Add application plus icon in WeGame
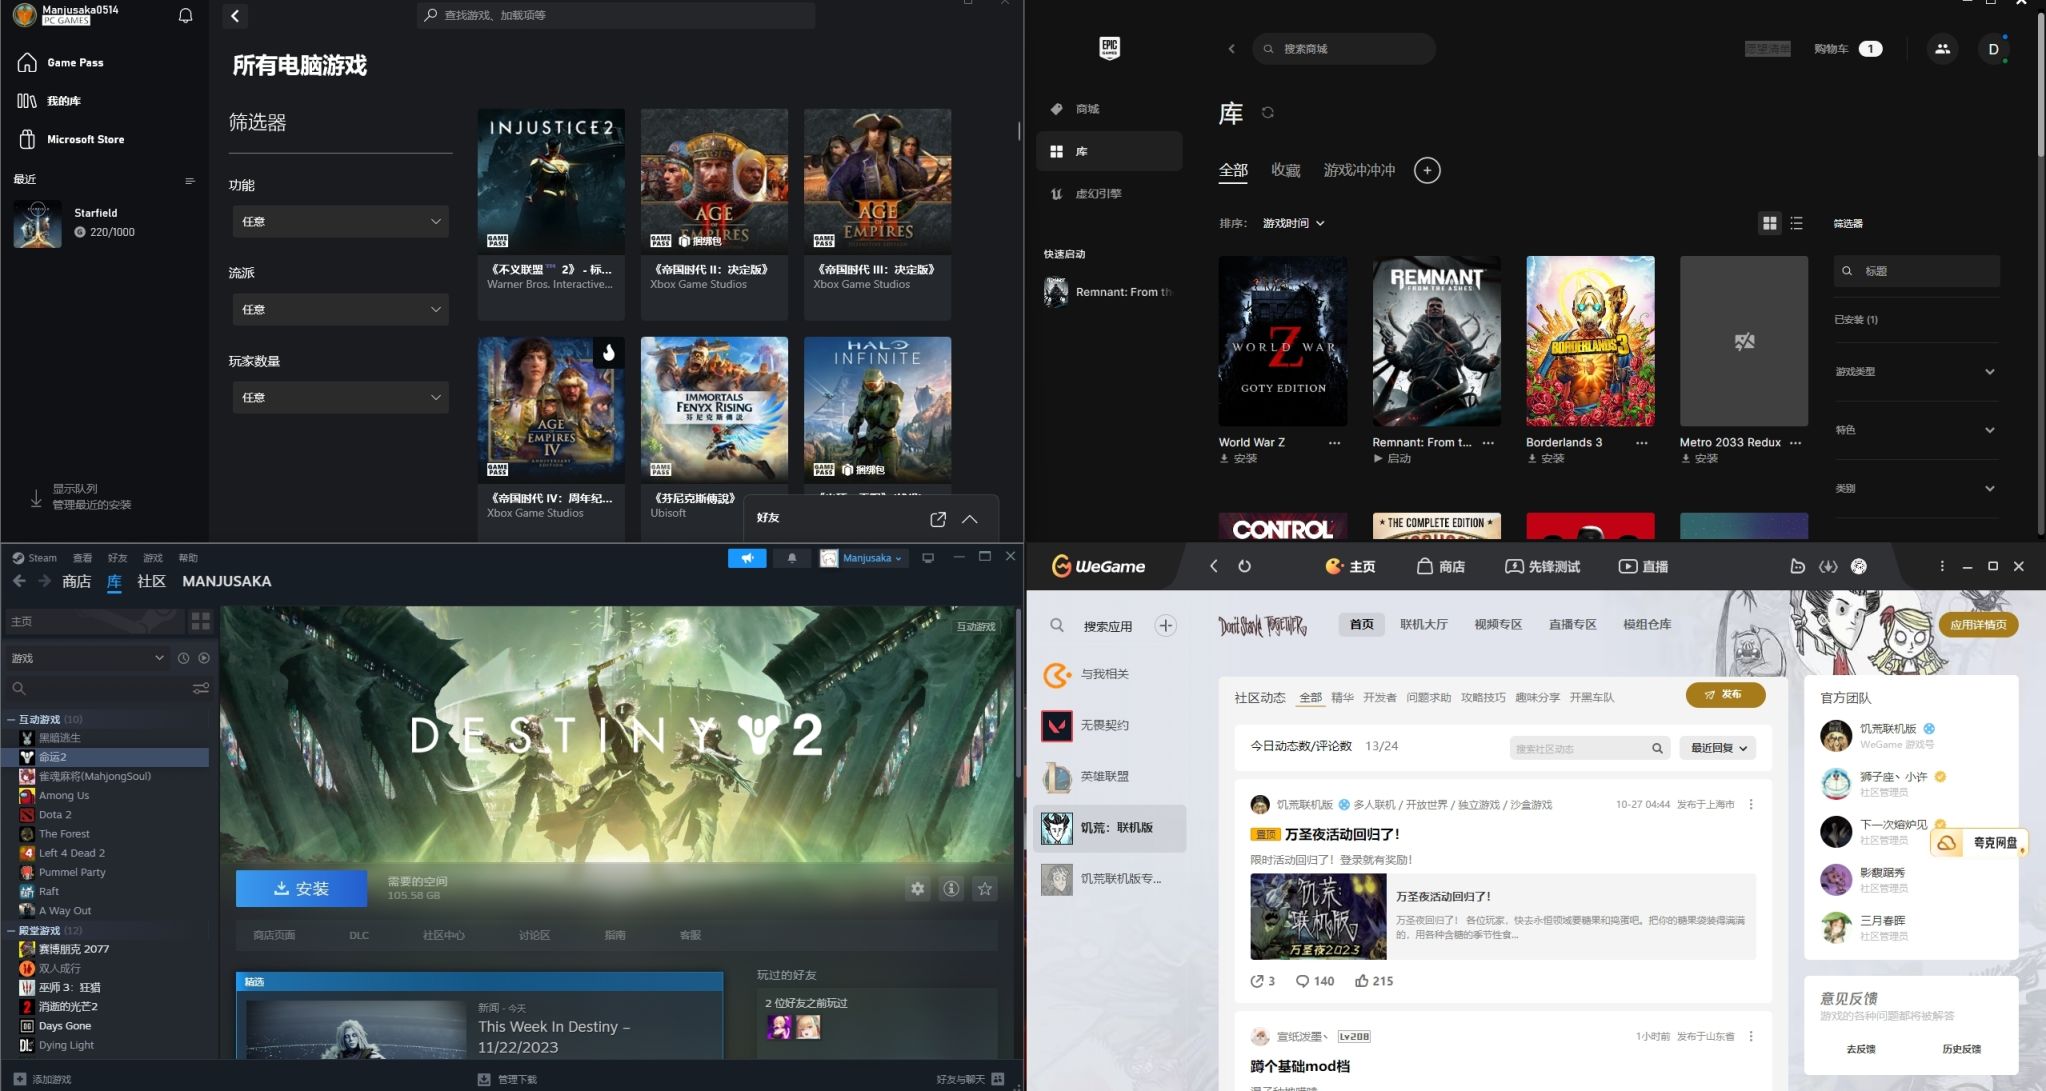This screenshot has height=1091, width=2046. [1166, 626]
